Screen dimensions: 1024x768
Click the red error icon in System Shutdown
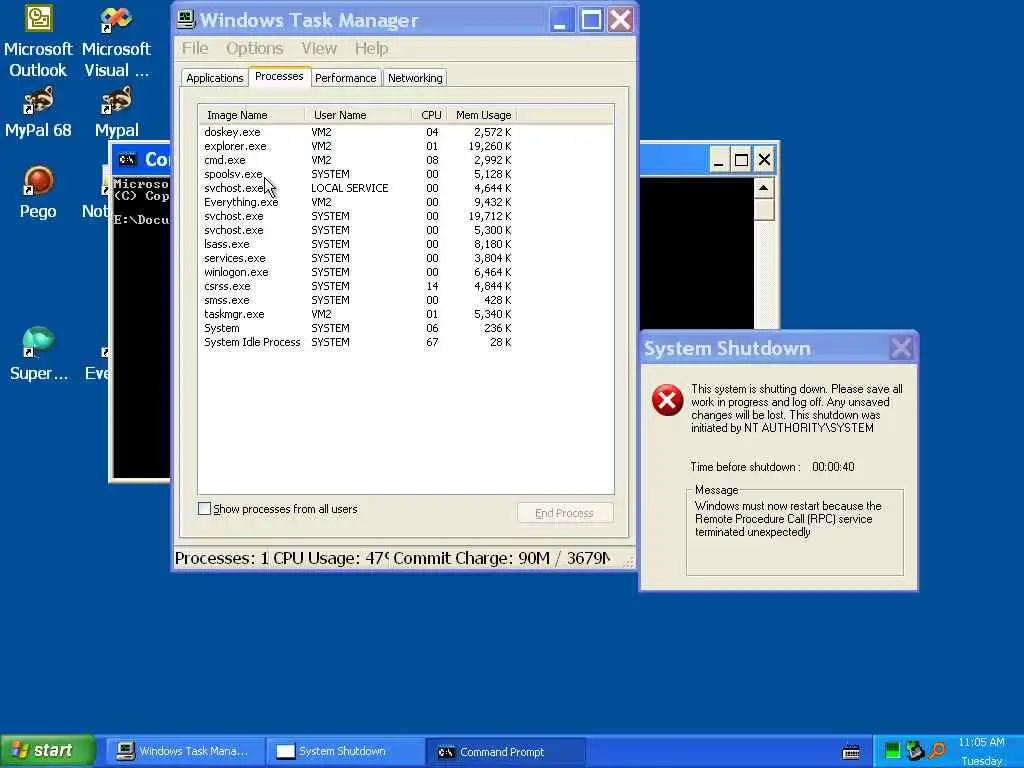pyautogui.click(x=667, y=400)
